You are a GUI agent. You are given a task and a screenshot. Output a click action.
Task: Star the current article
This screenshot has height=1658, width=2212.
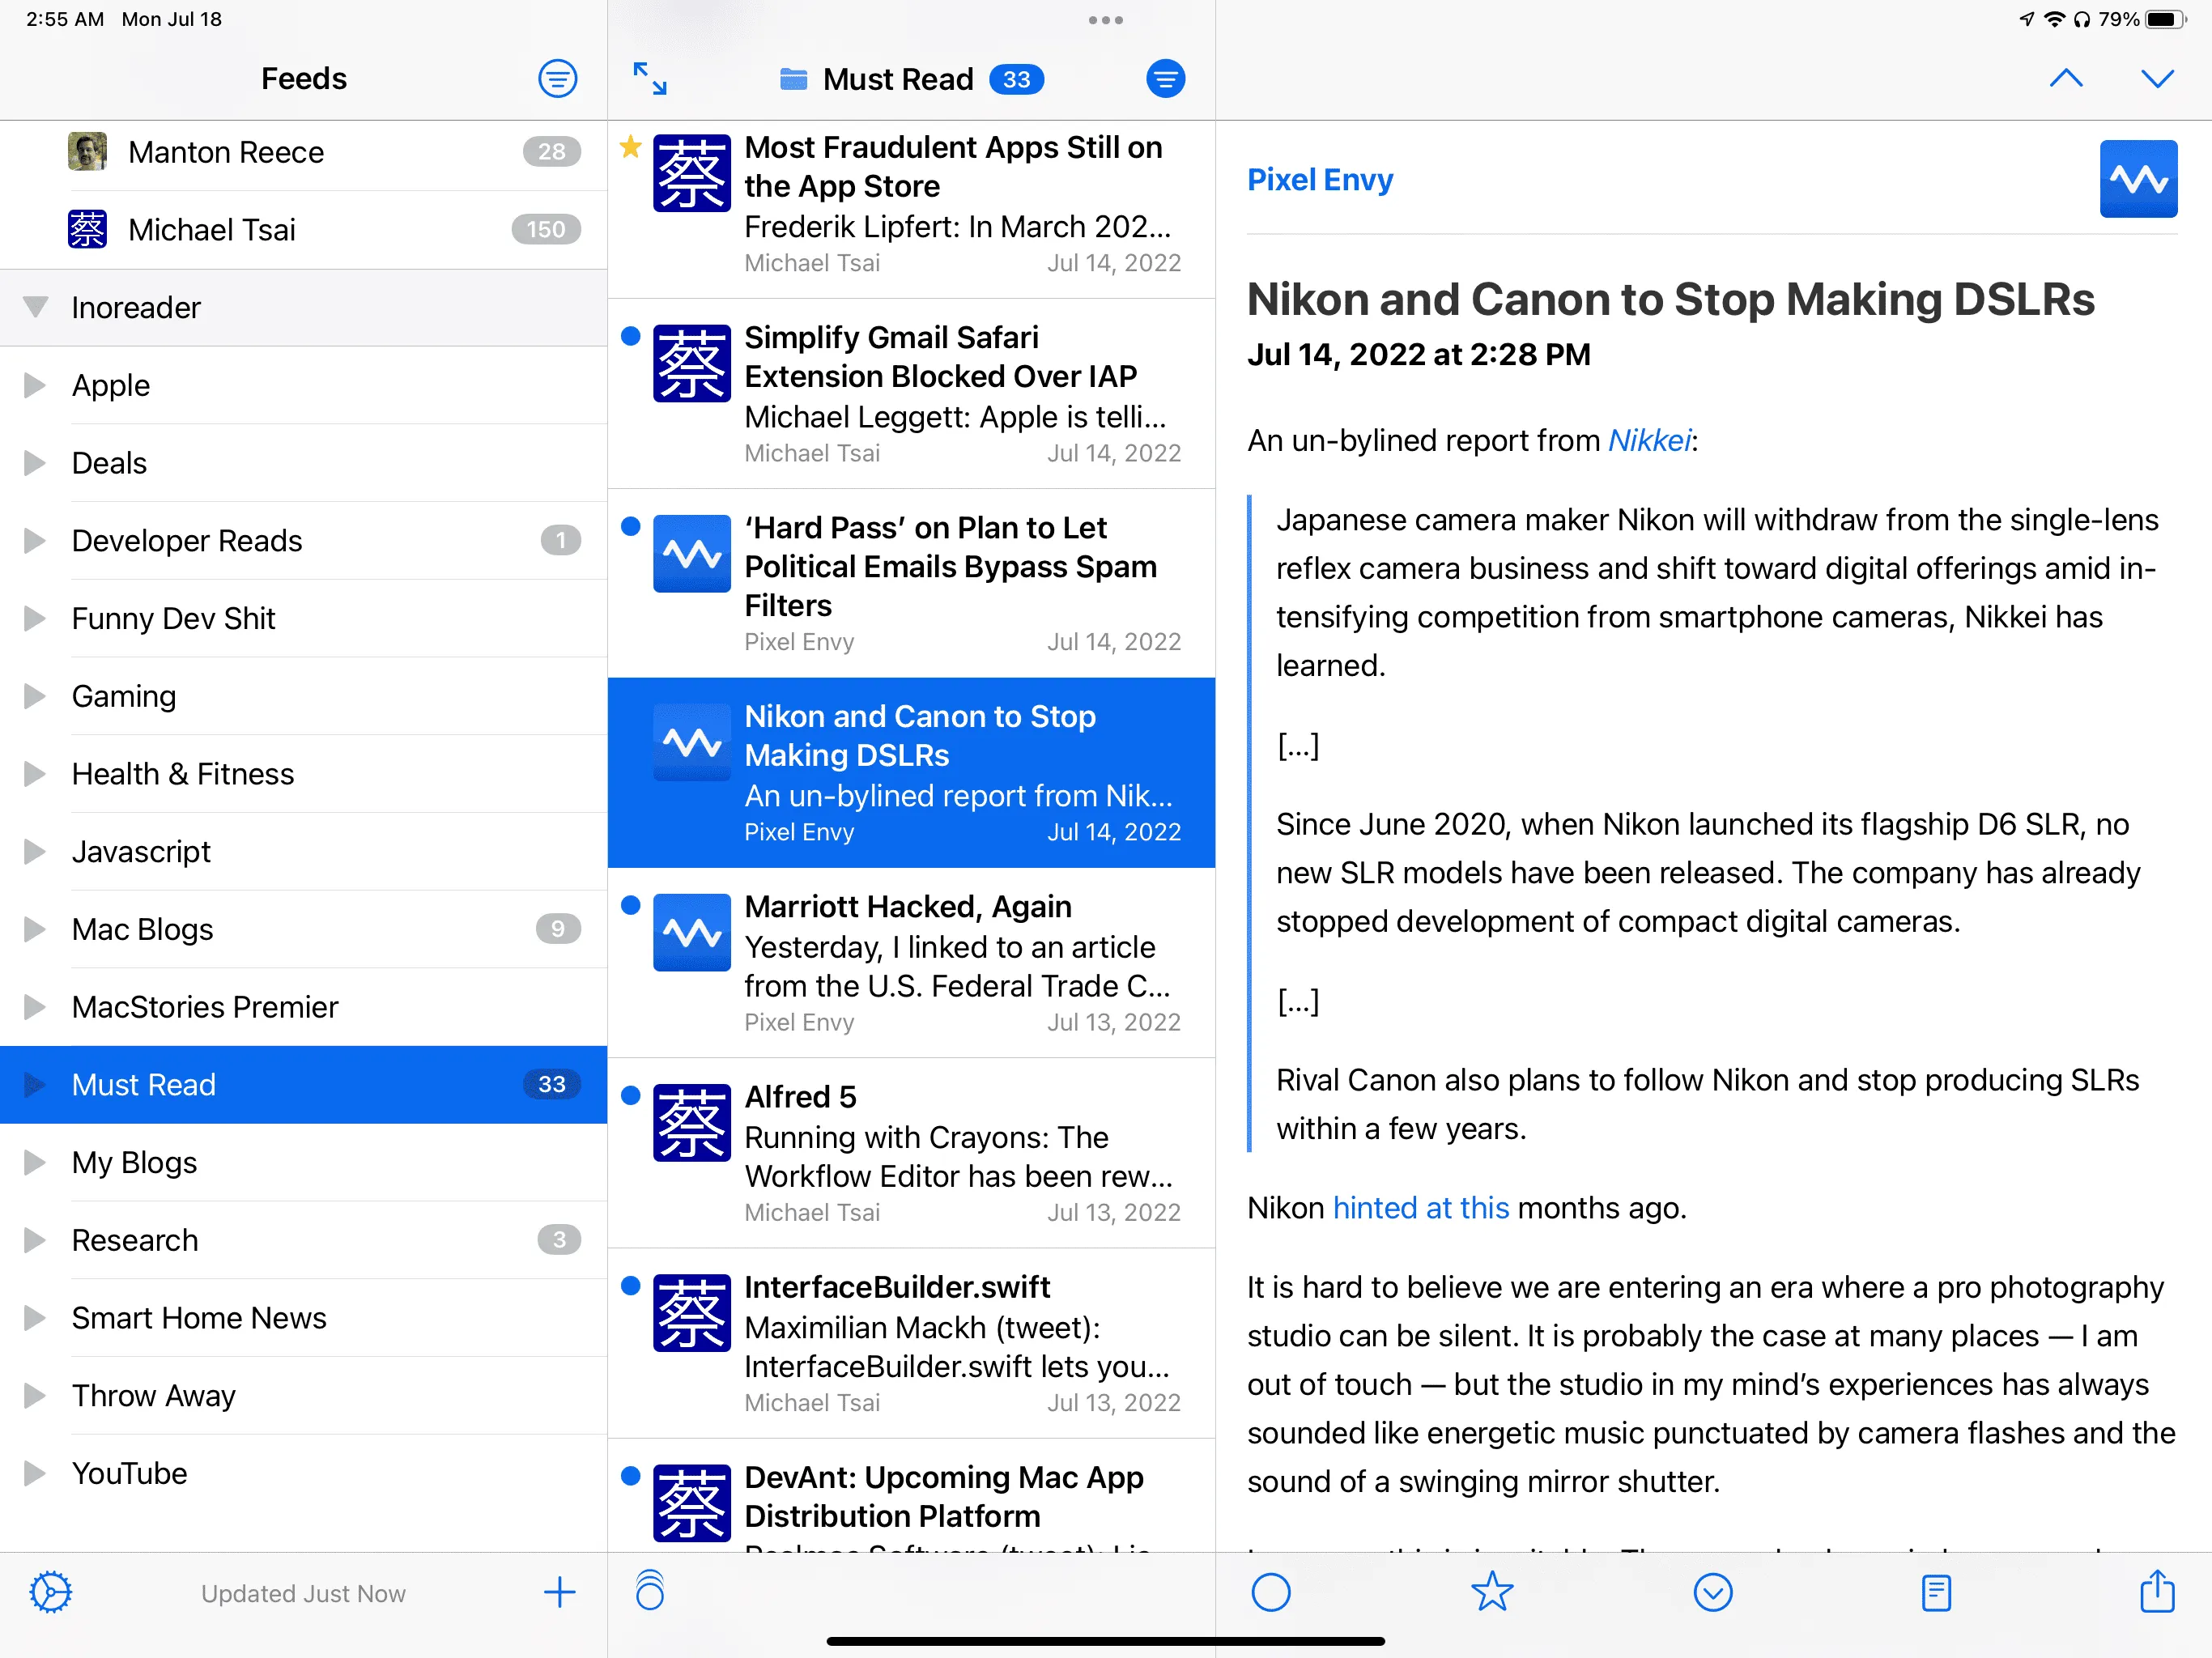pos(1492,1591)
